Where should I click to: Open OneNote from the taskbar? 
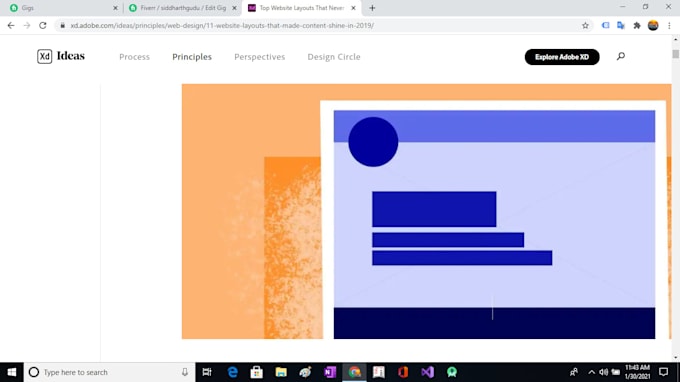330,372
